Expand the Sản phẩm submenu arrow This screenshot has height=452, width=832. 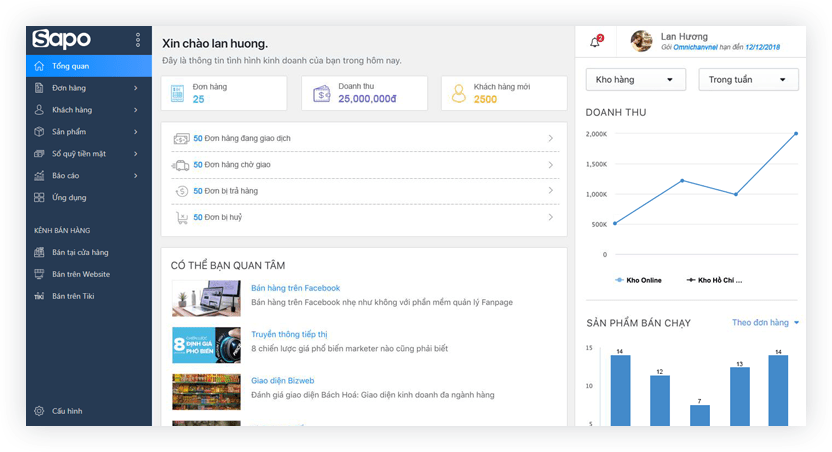point(136,132)
